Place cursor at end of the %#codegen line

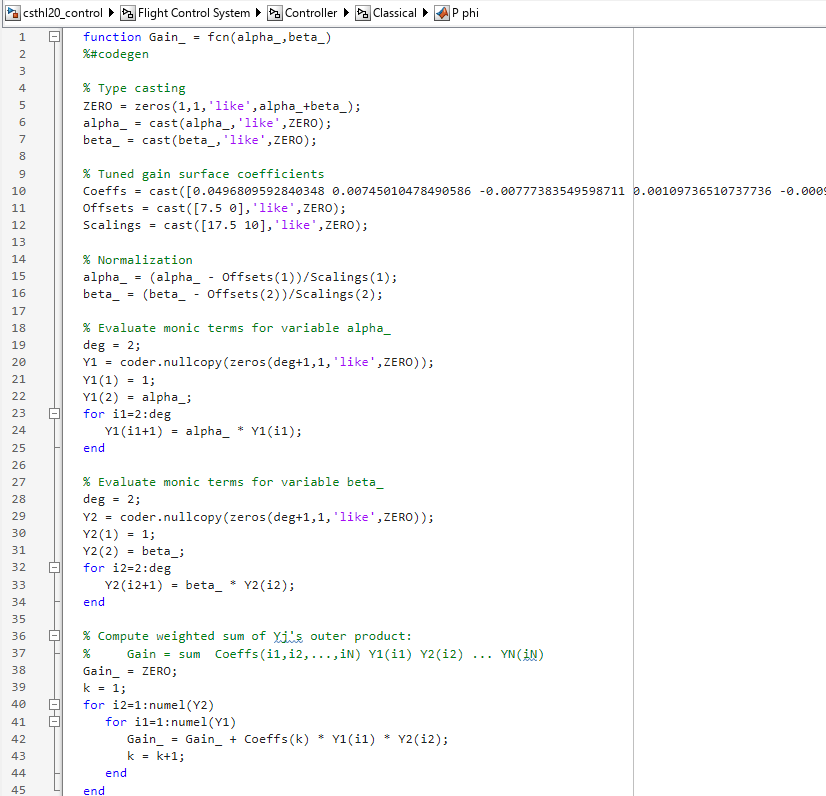pos(152,54)
